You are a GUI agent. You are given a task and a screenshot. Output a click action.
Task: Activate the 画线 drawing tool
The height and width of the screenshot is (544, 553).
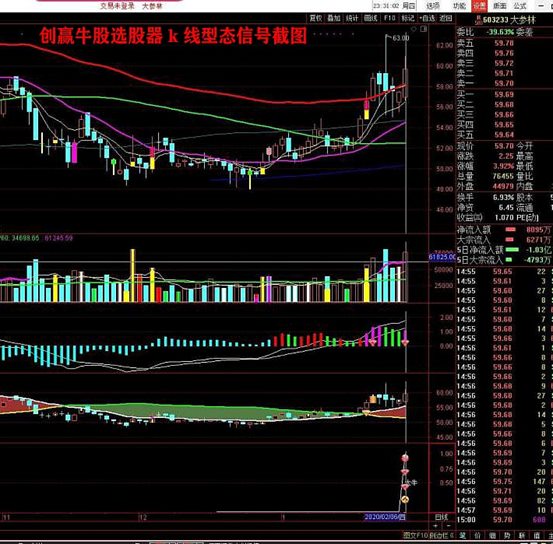[370, 18]
